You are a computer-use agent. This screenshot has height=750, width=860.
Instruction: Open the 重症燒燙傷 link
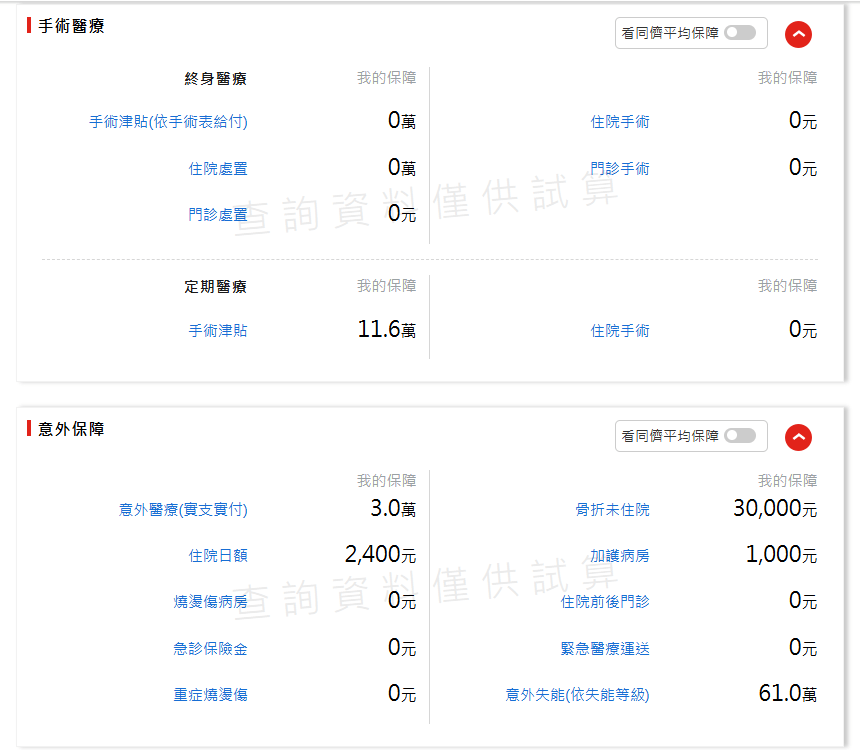click(x=210, y=695)
